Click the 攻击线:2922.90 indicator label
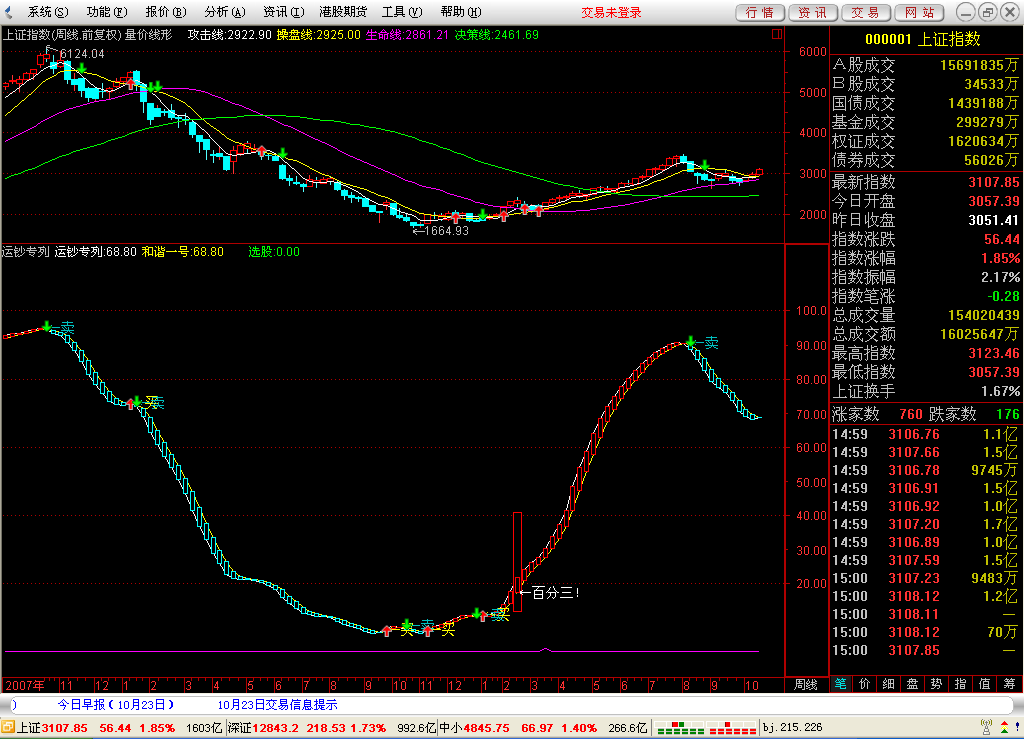The image size is (1024, 739). [229, 35]
